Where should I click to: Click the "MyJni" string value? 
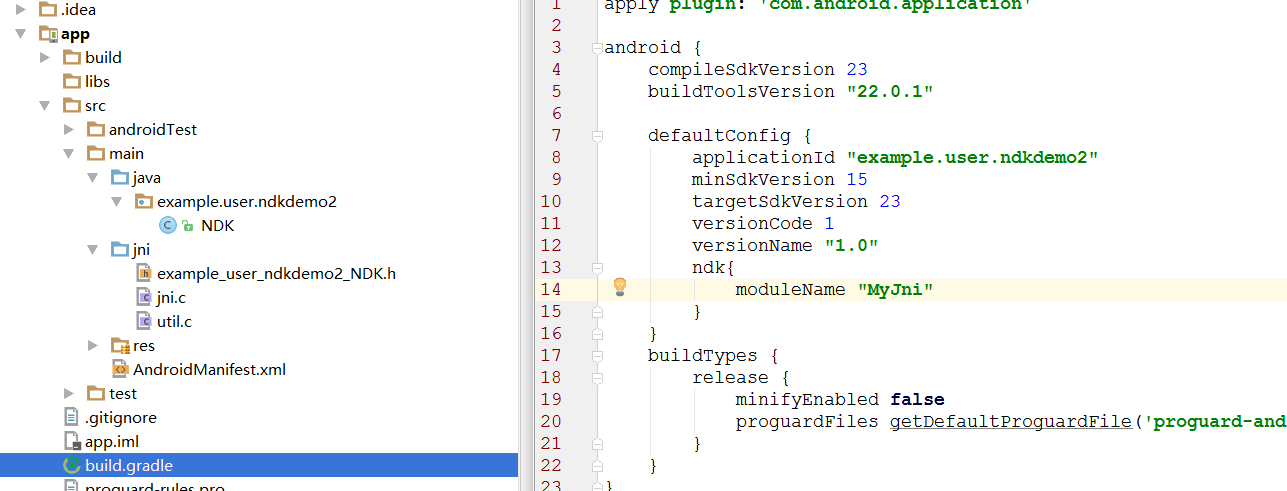[895, 290]
